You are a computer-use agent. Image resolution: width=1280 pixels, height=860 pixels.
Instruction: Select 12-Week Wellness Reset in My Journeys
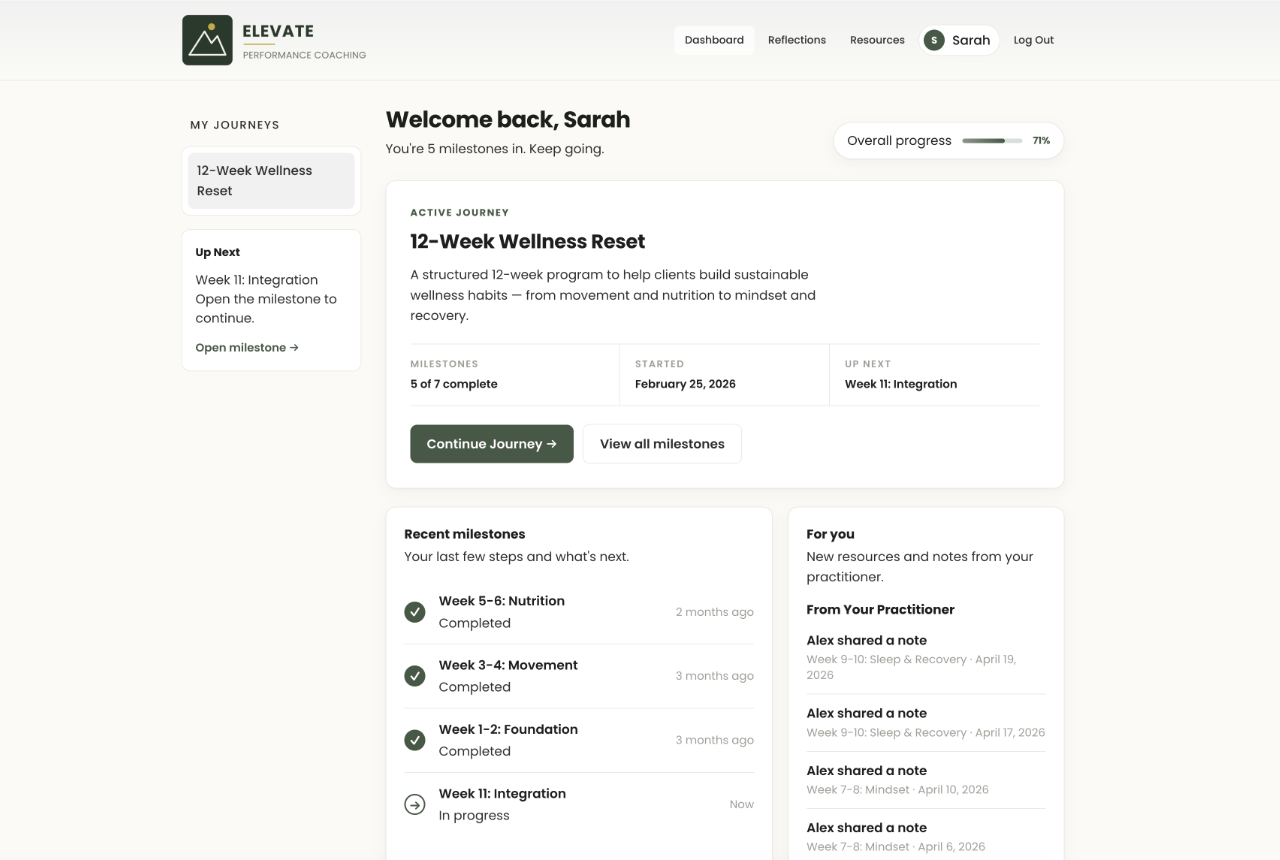point(271,181)
